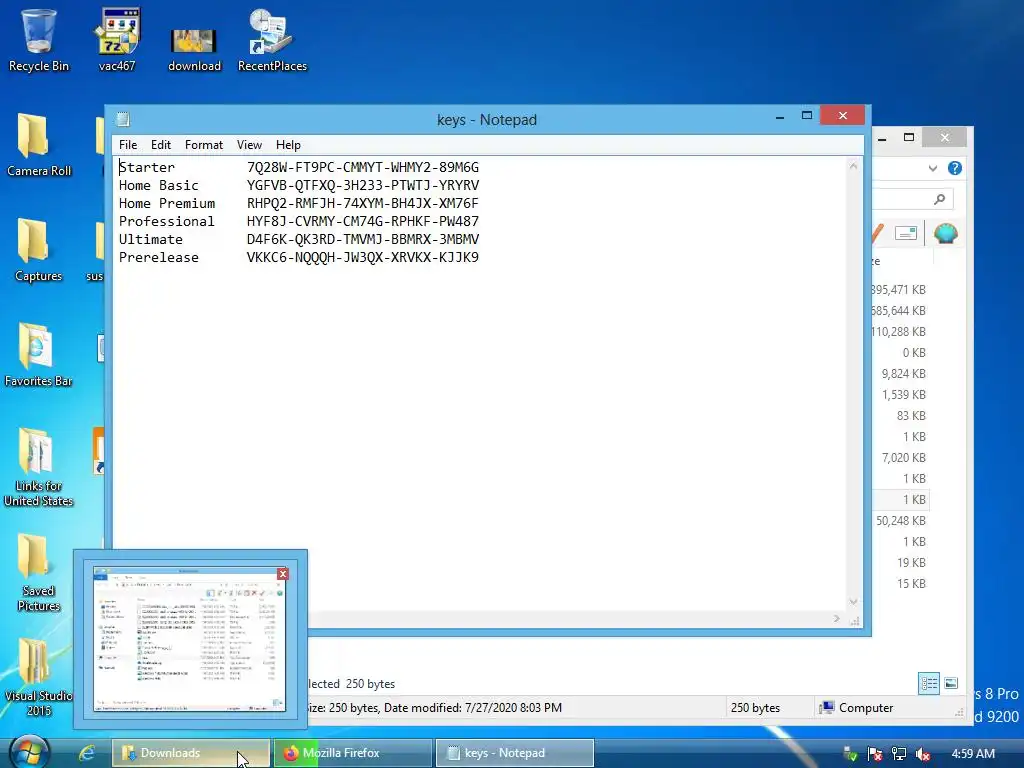Click the network tray icon

899,754
